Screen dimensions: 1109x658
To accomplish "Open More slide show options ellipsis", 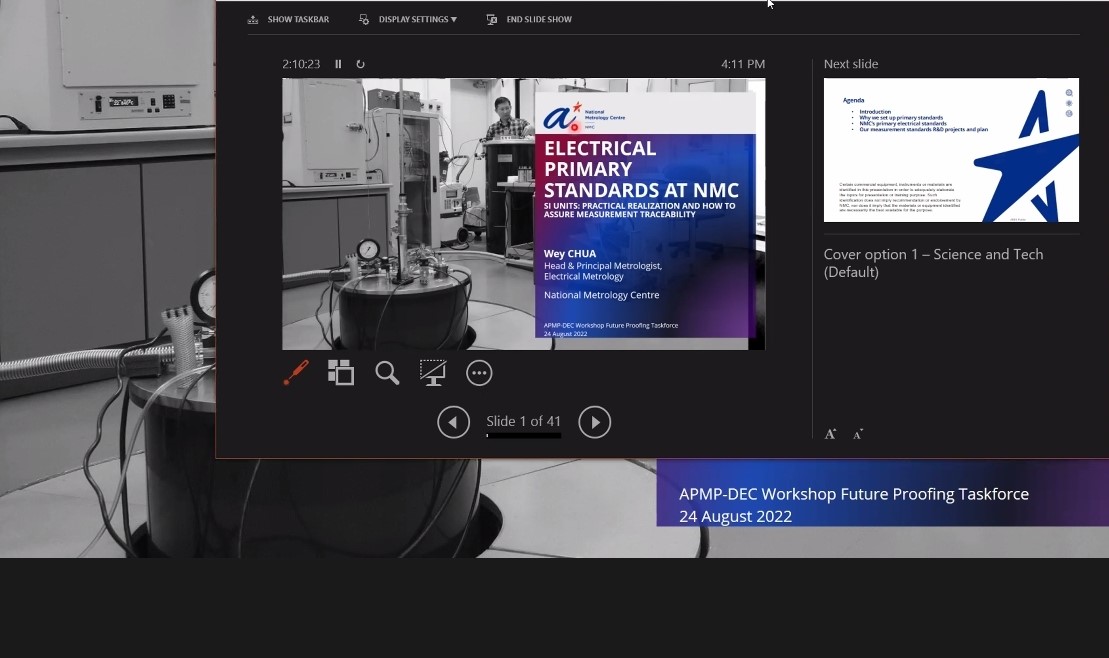I will (x=479, y=373).
